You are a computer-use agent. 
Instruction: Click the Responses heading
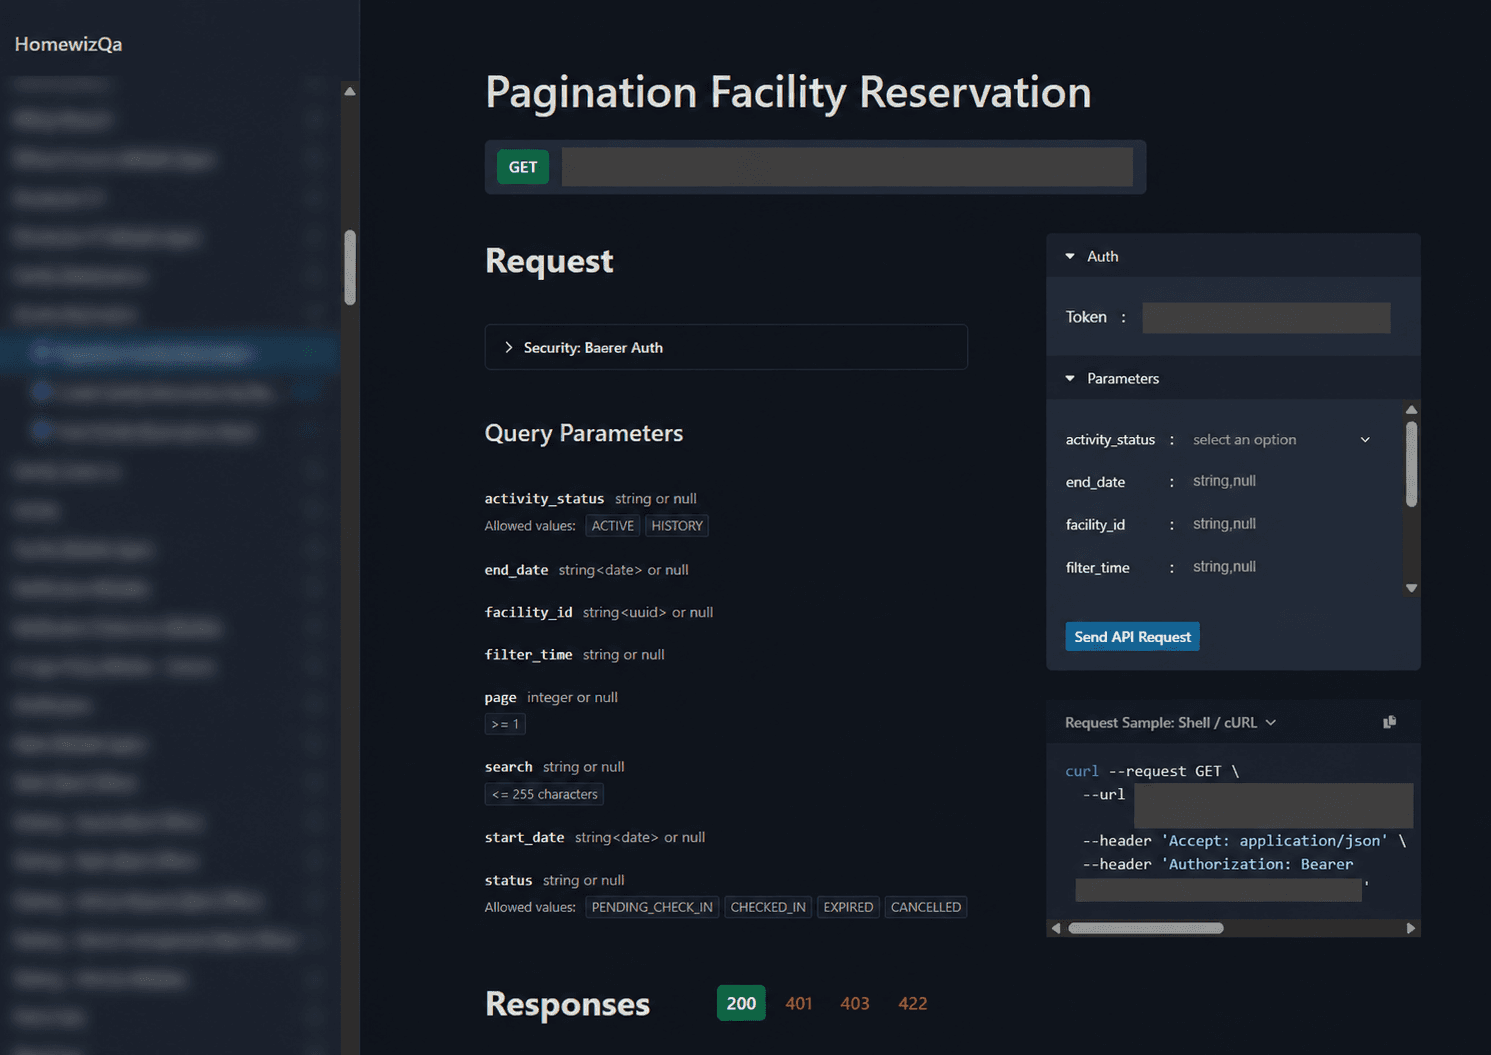point(567,1004)
